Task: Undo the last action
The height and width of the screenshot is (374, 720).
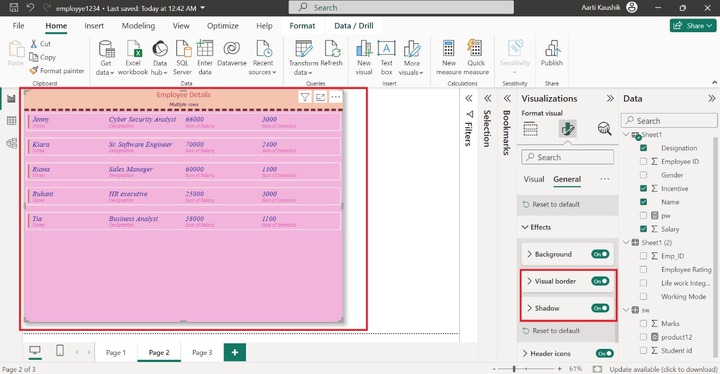Action: (30, 8)
